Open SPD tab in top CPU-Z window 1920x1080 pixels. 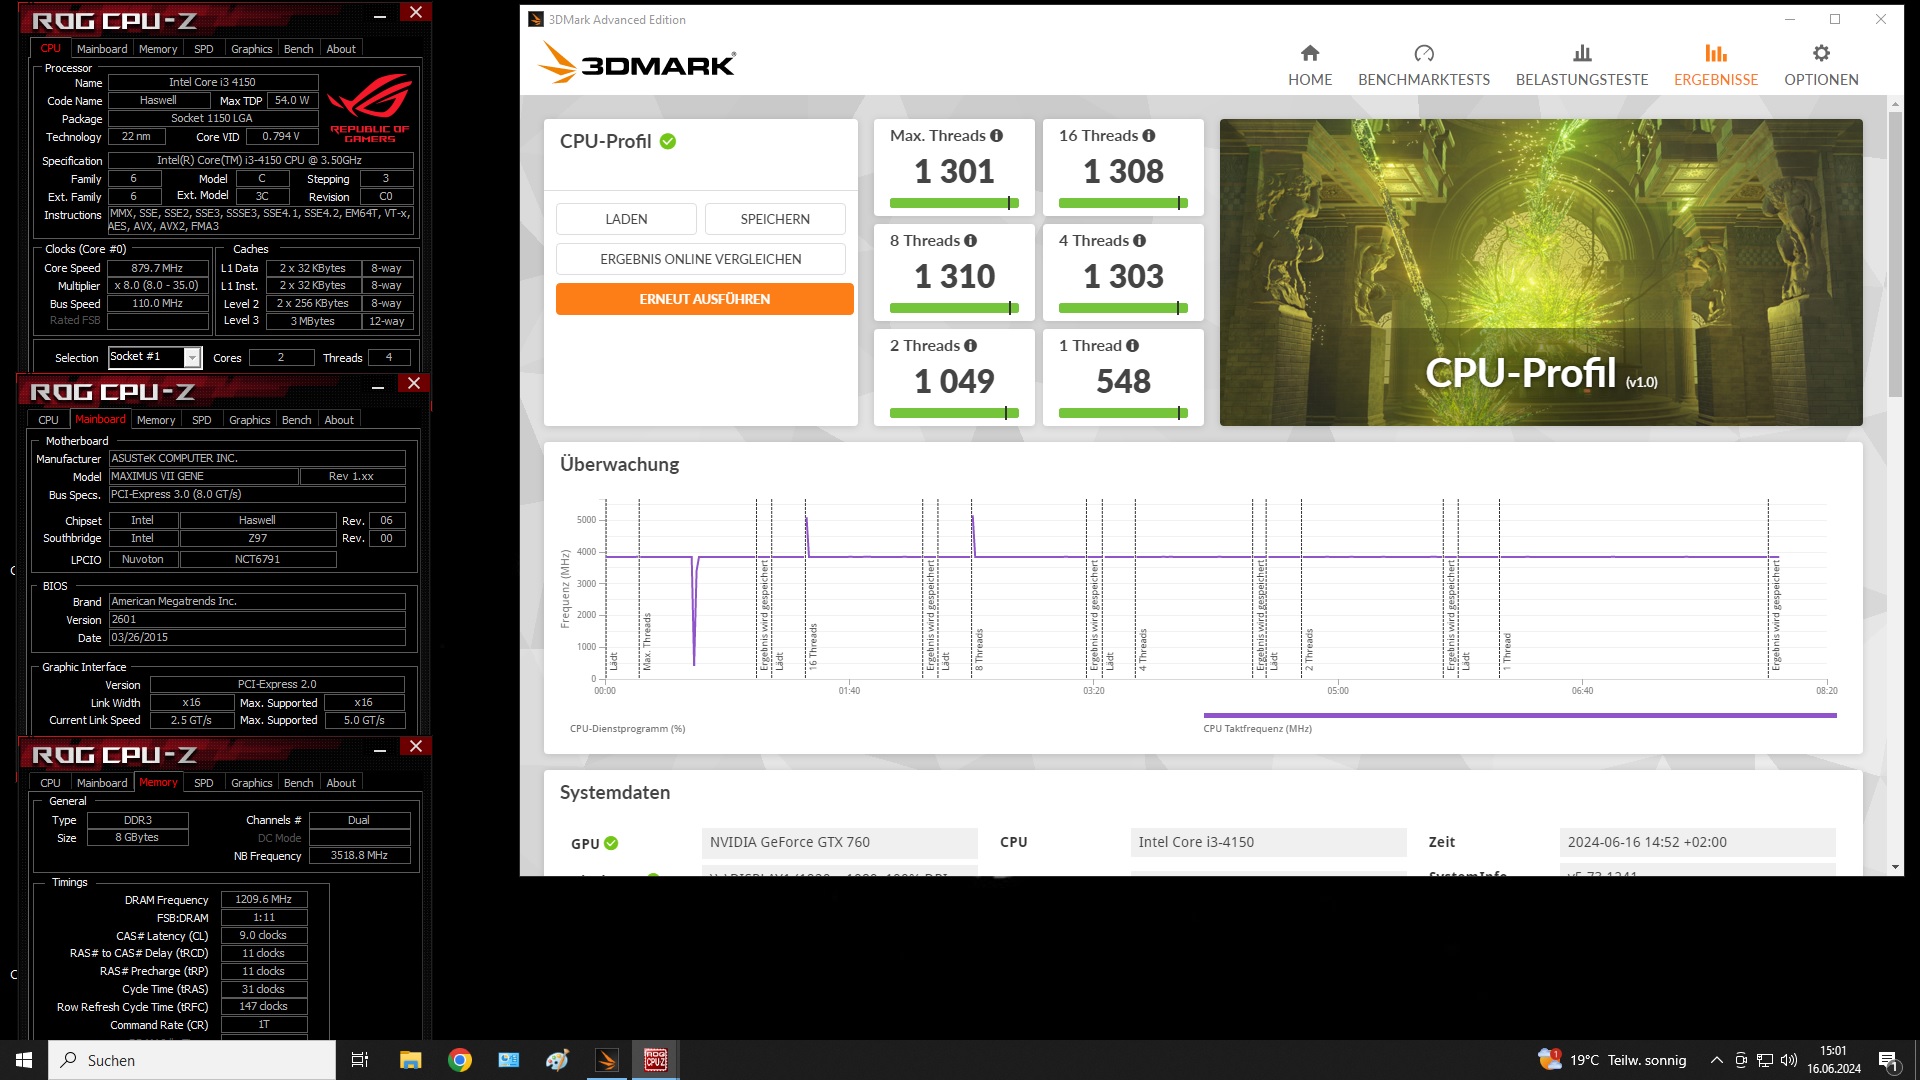[204, 49]
